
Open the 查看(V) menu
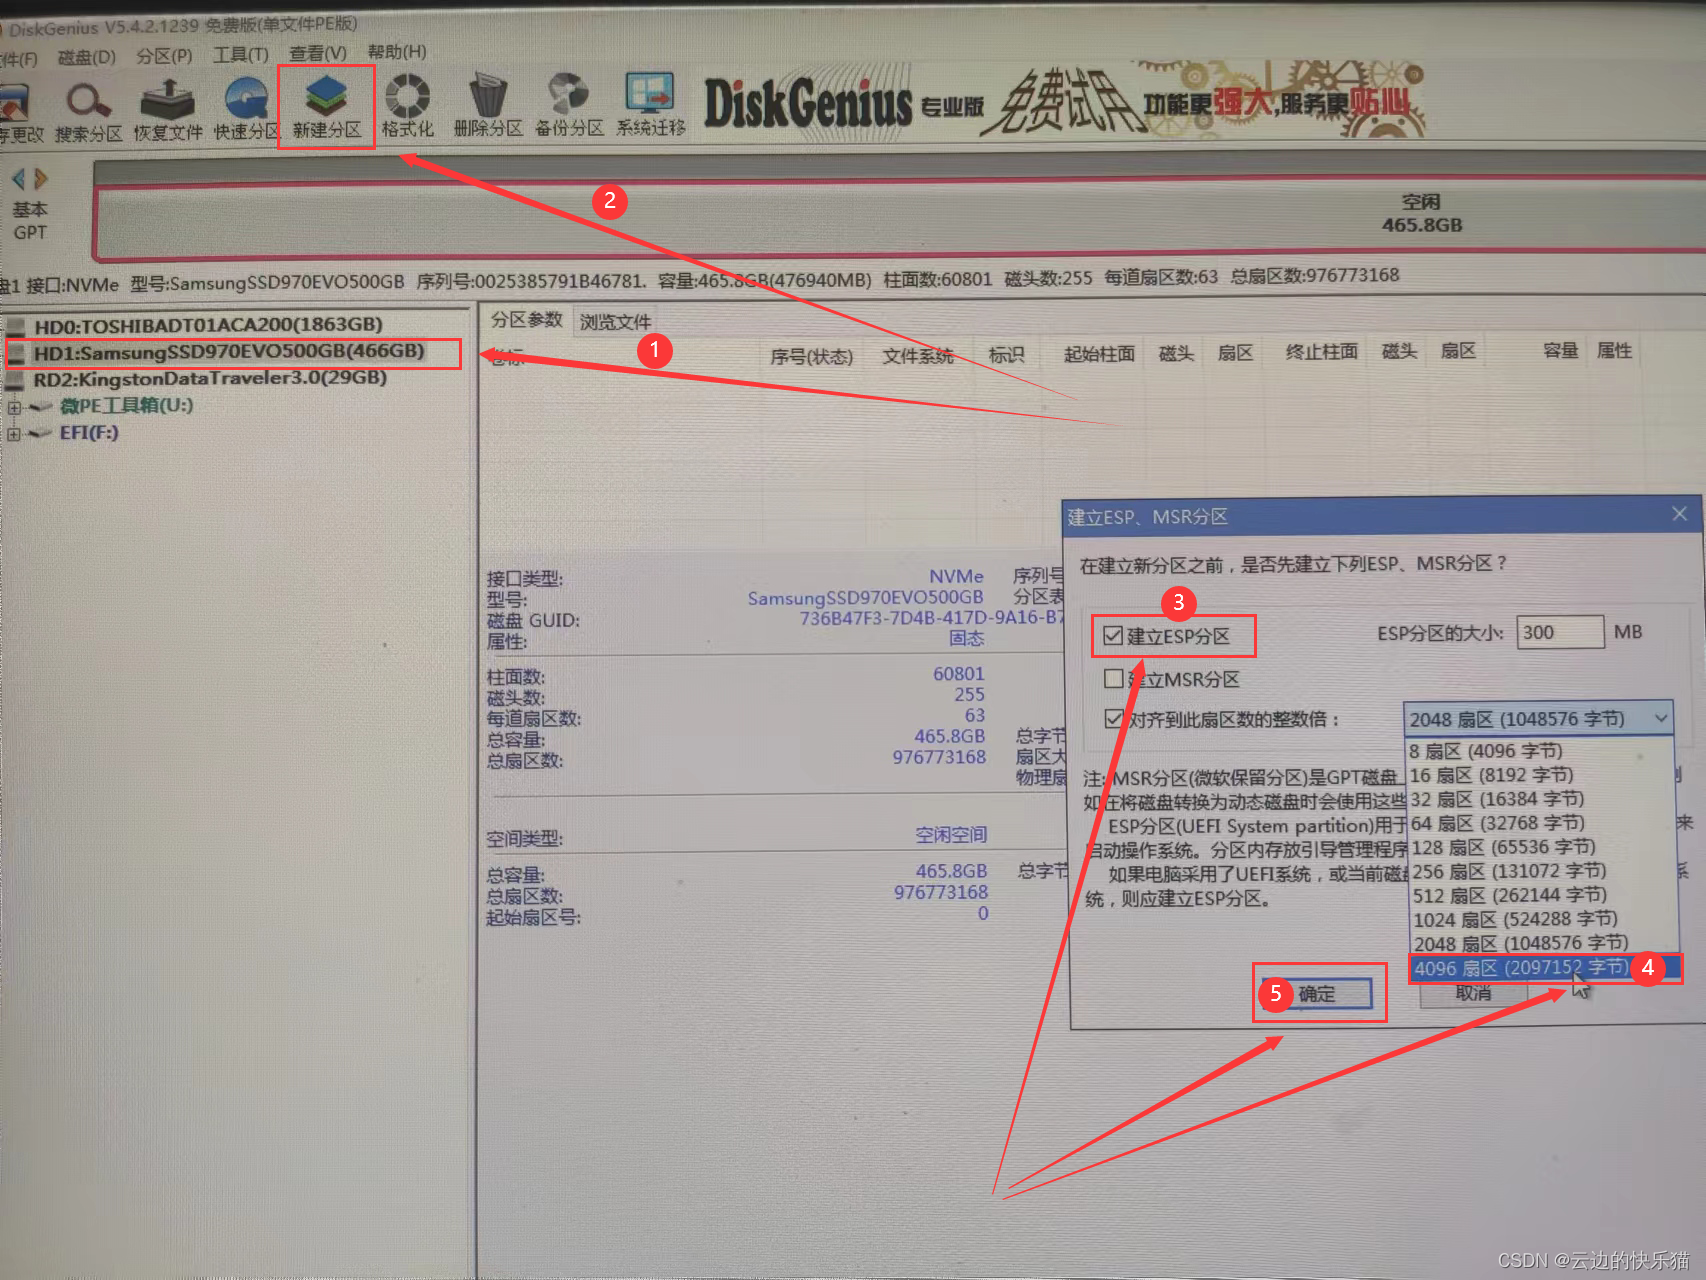point(318,53)
